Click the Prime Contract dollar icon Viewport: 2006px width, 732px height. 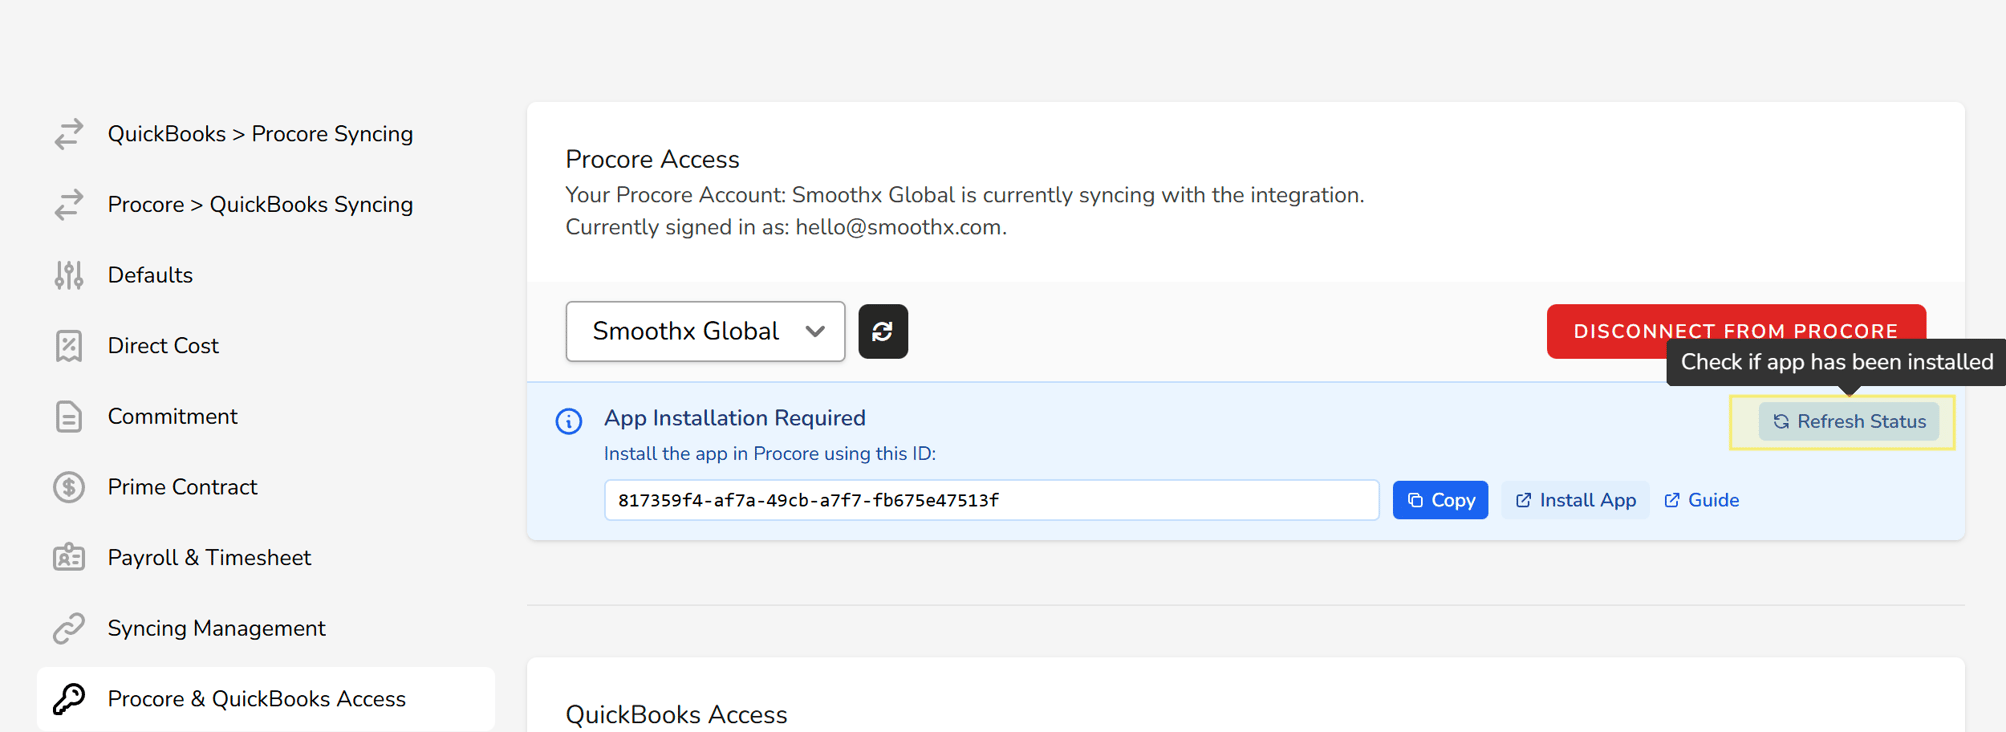(x=69, y=487)
